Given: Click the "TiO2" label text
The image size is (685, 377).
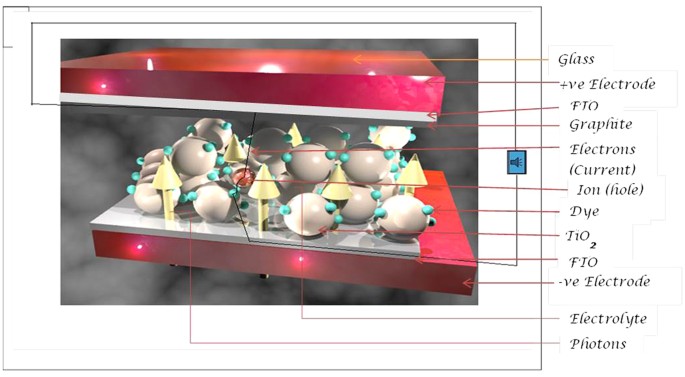Looking at the screenshot, I should pos(581,238).
